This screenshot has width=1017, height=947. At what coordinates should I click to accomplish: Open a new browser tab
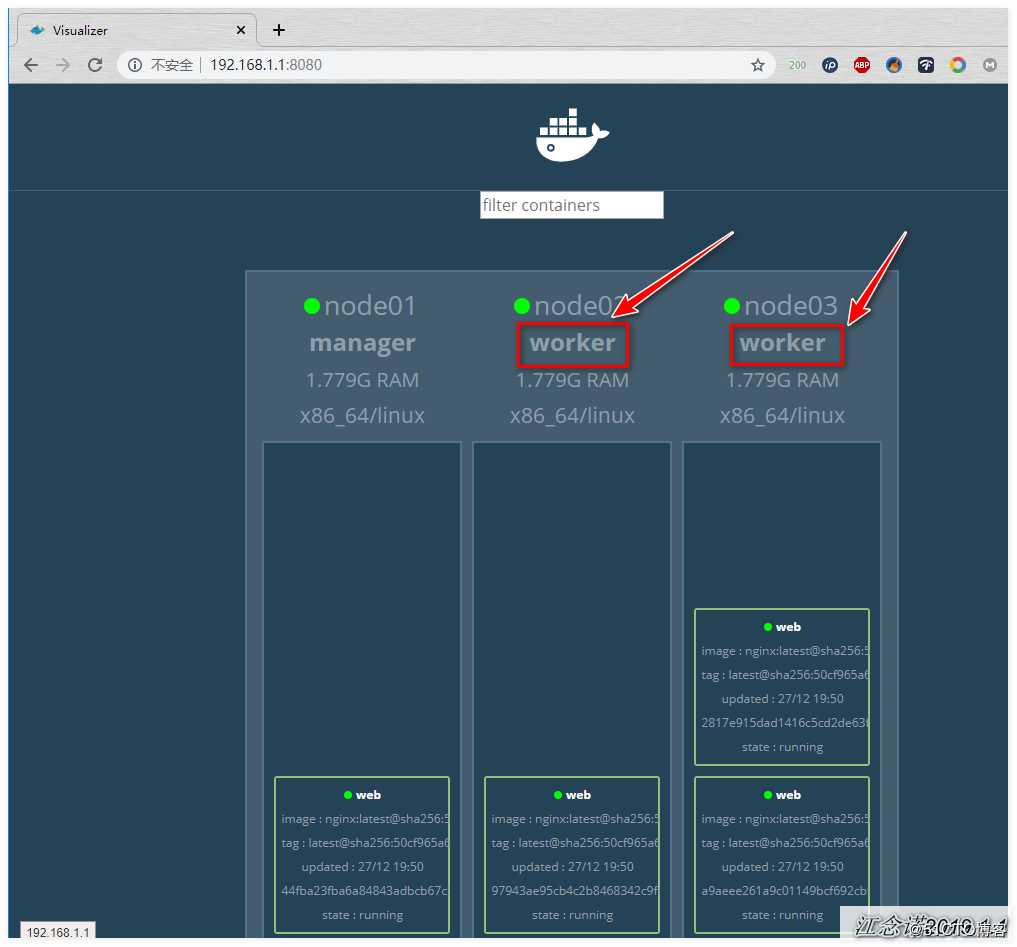click(x=279, y=30)
